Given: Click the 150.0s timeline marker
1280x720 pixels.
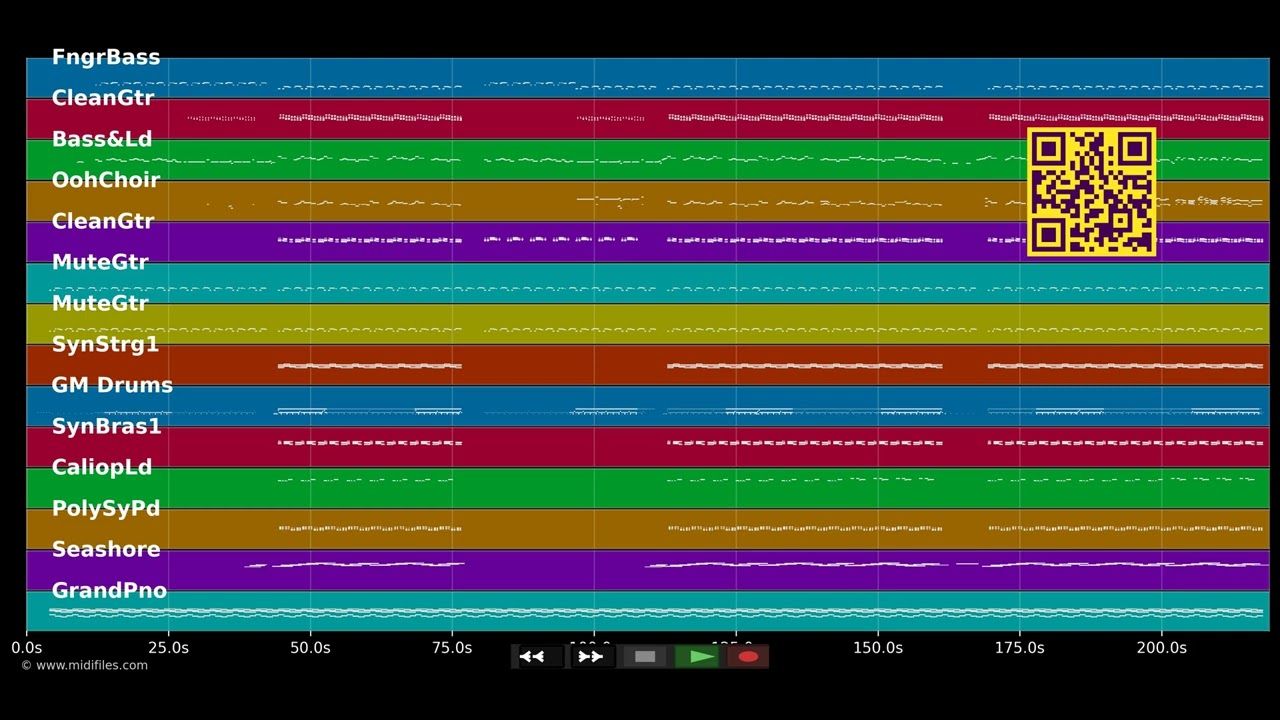Looking at the screenshot, I should click(x=878, y=648).
